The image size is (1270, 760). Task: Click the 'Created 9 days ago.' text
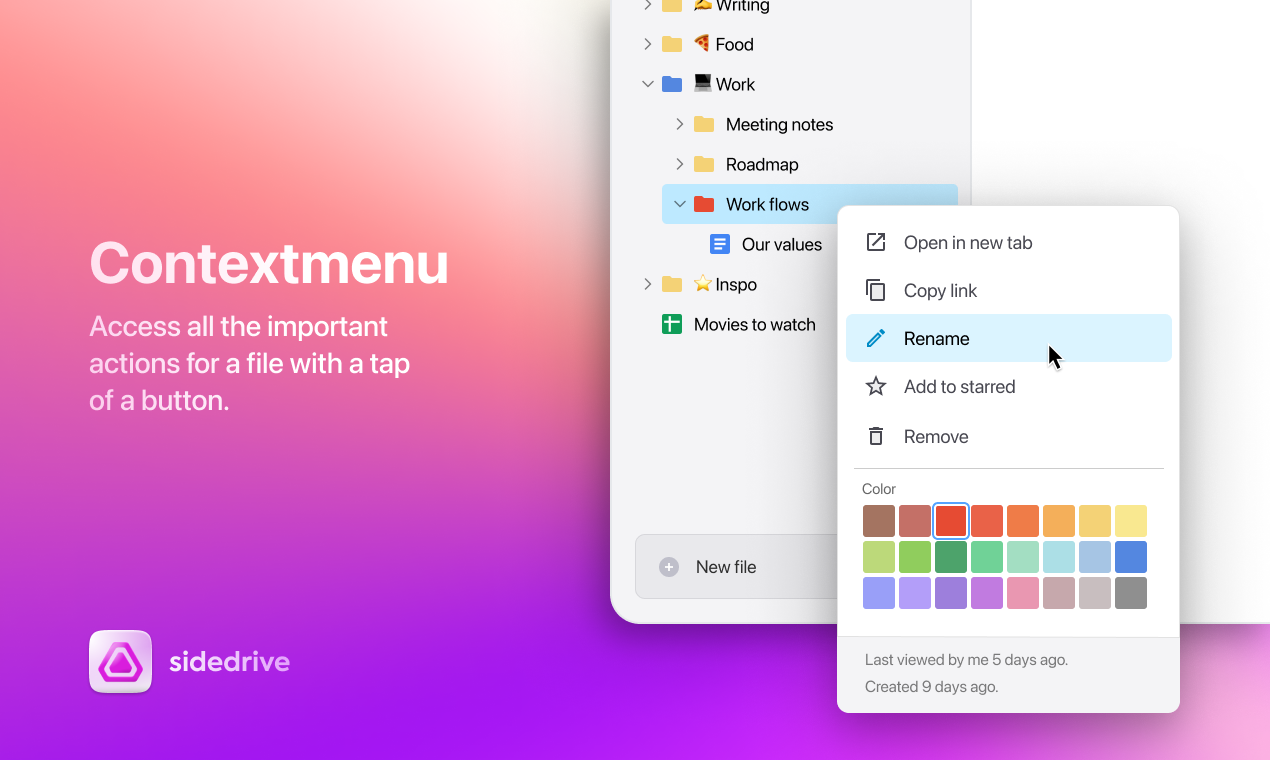click(931, 687)
